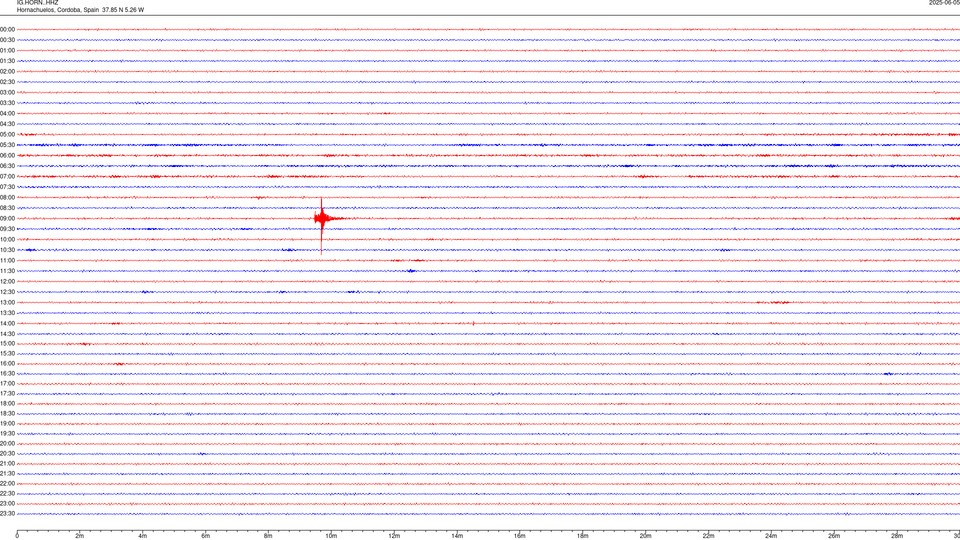
Task: Select the 02:00 time label
Action: [x=7, y=72]
